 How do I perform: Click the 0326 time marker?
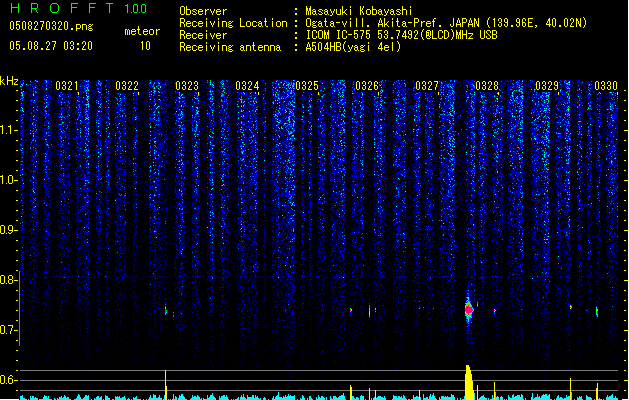pyautogui.click(x=367, y=86)
